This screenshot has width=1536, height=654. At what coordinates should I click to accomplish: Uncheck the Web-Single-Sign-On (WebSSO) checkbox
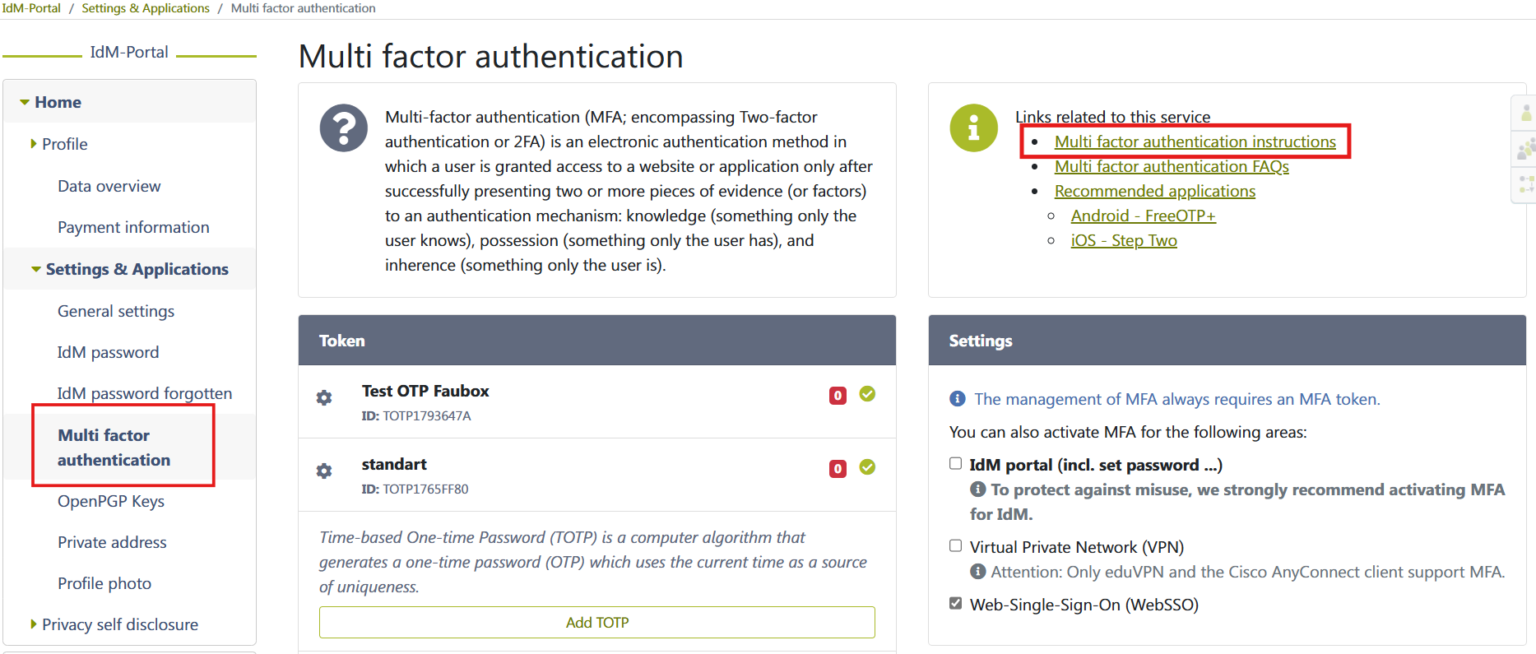click(x=956, y=603)
